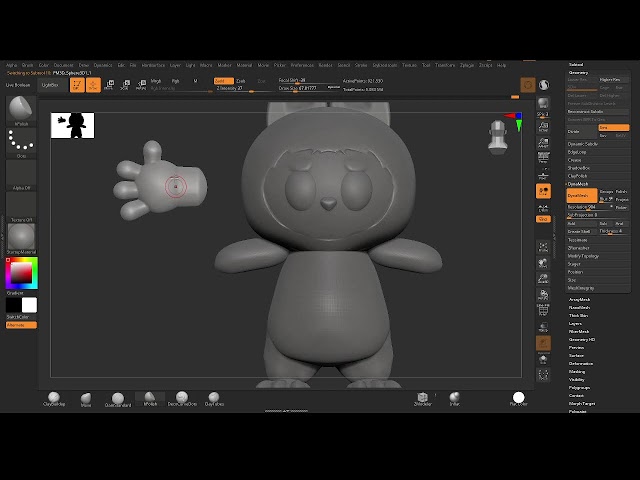Select the DamStandard brush shortcut
This screenshot has width=640, height=480.
(x=118, y=400)
